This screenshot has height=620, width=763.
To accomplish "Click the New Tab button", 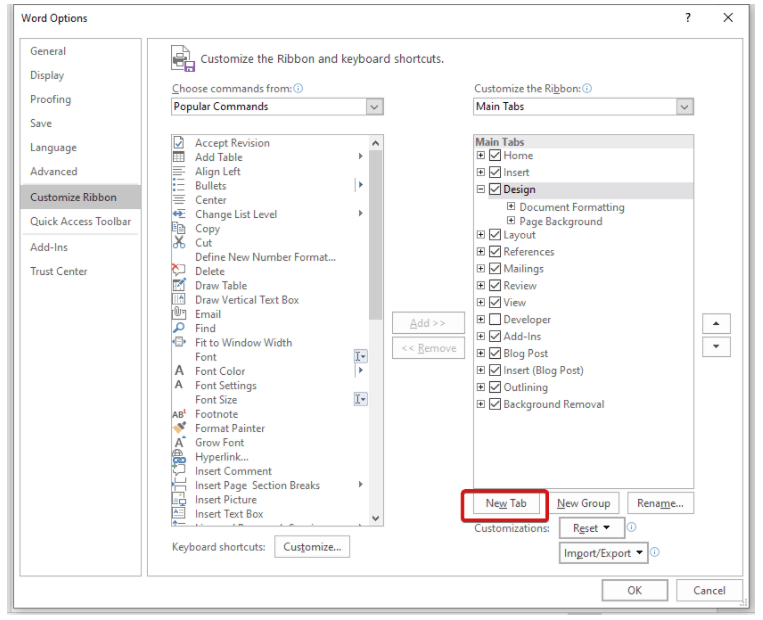I will click(506, 504).
